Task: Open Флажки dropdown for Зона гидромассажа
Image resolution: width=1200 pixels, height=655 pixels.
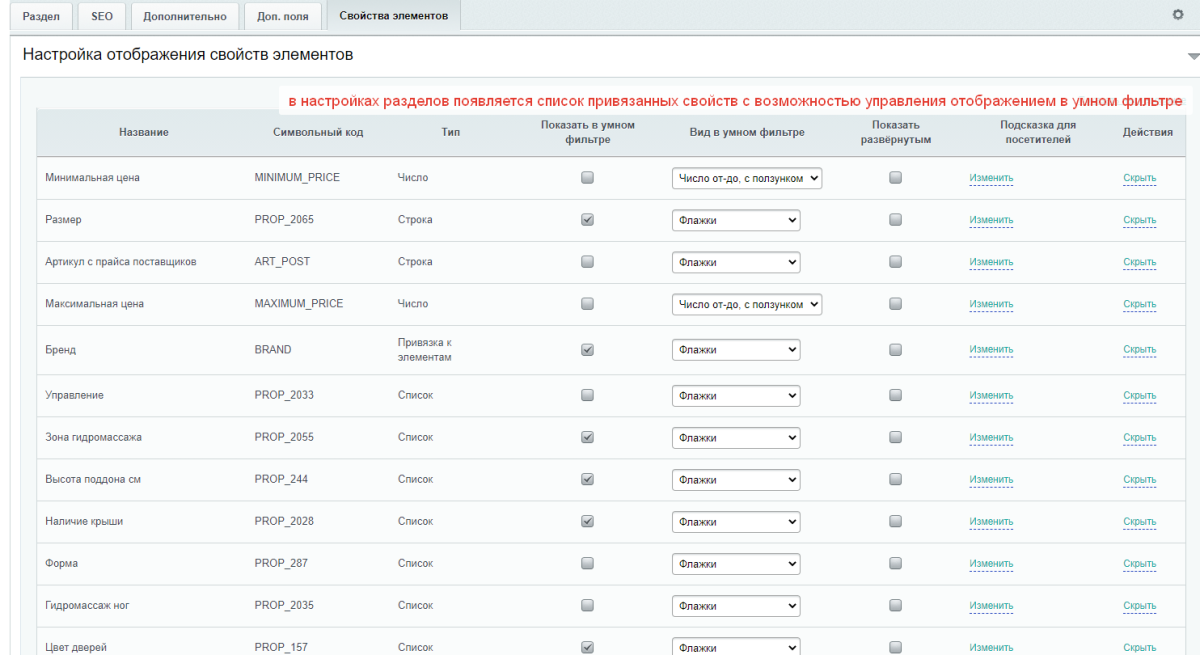Action: [x=735, y=438]
